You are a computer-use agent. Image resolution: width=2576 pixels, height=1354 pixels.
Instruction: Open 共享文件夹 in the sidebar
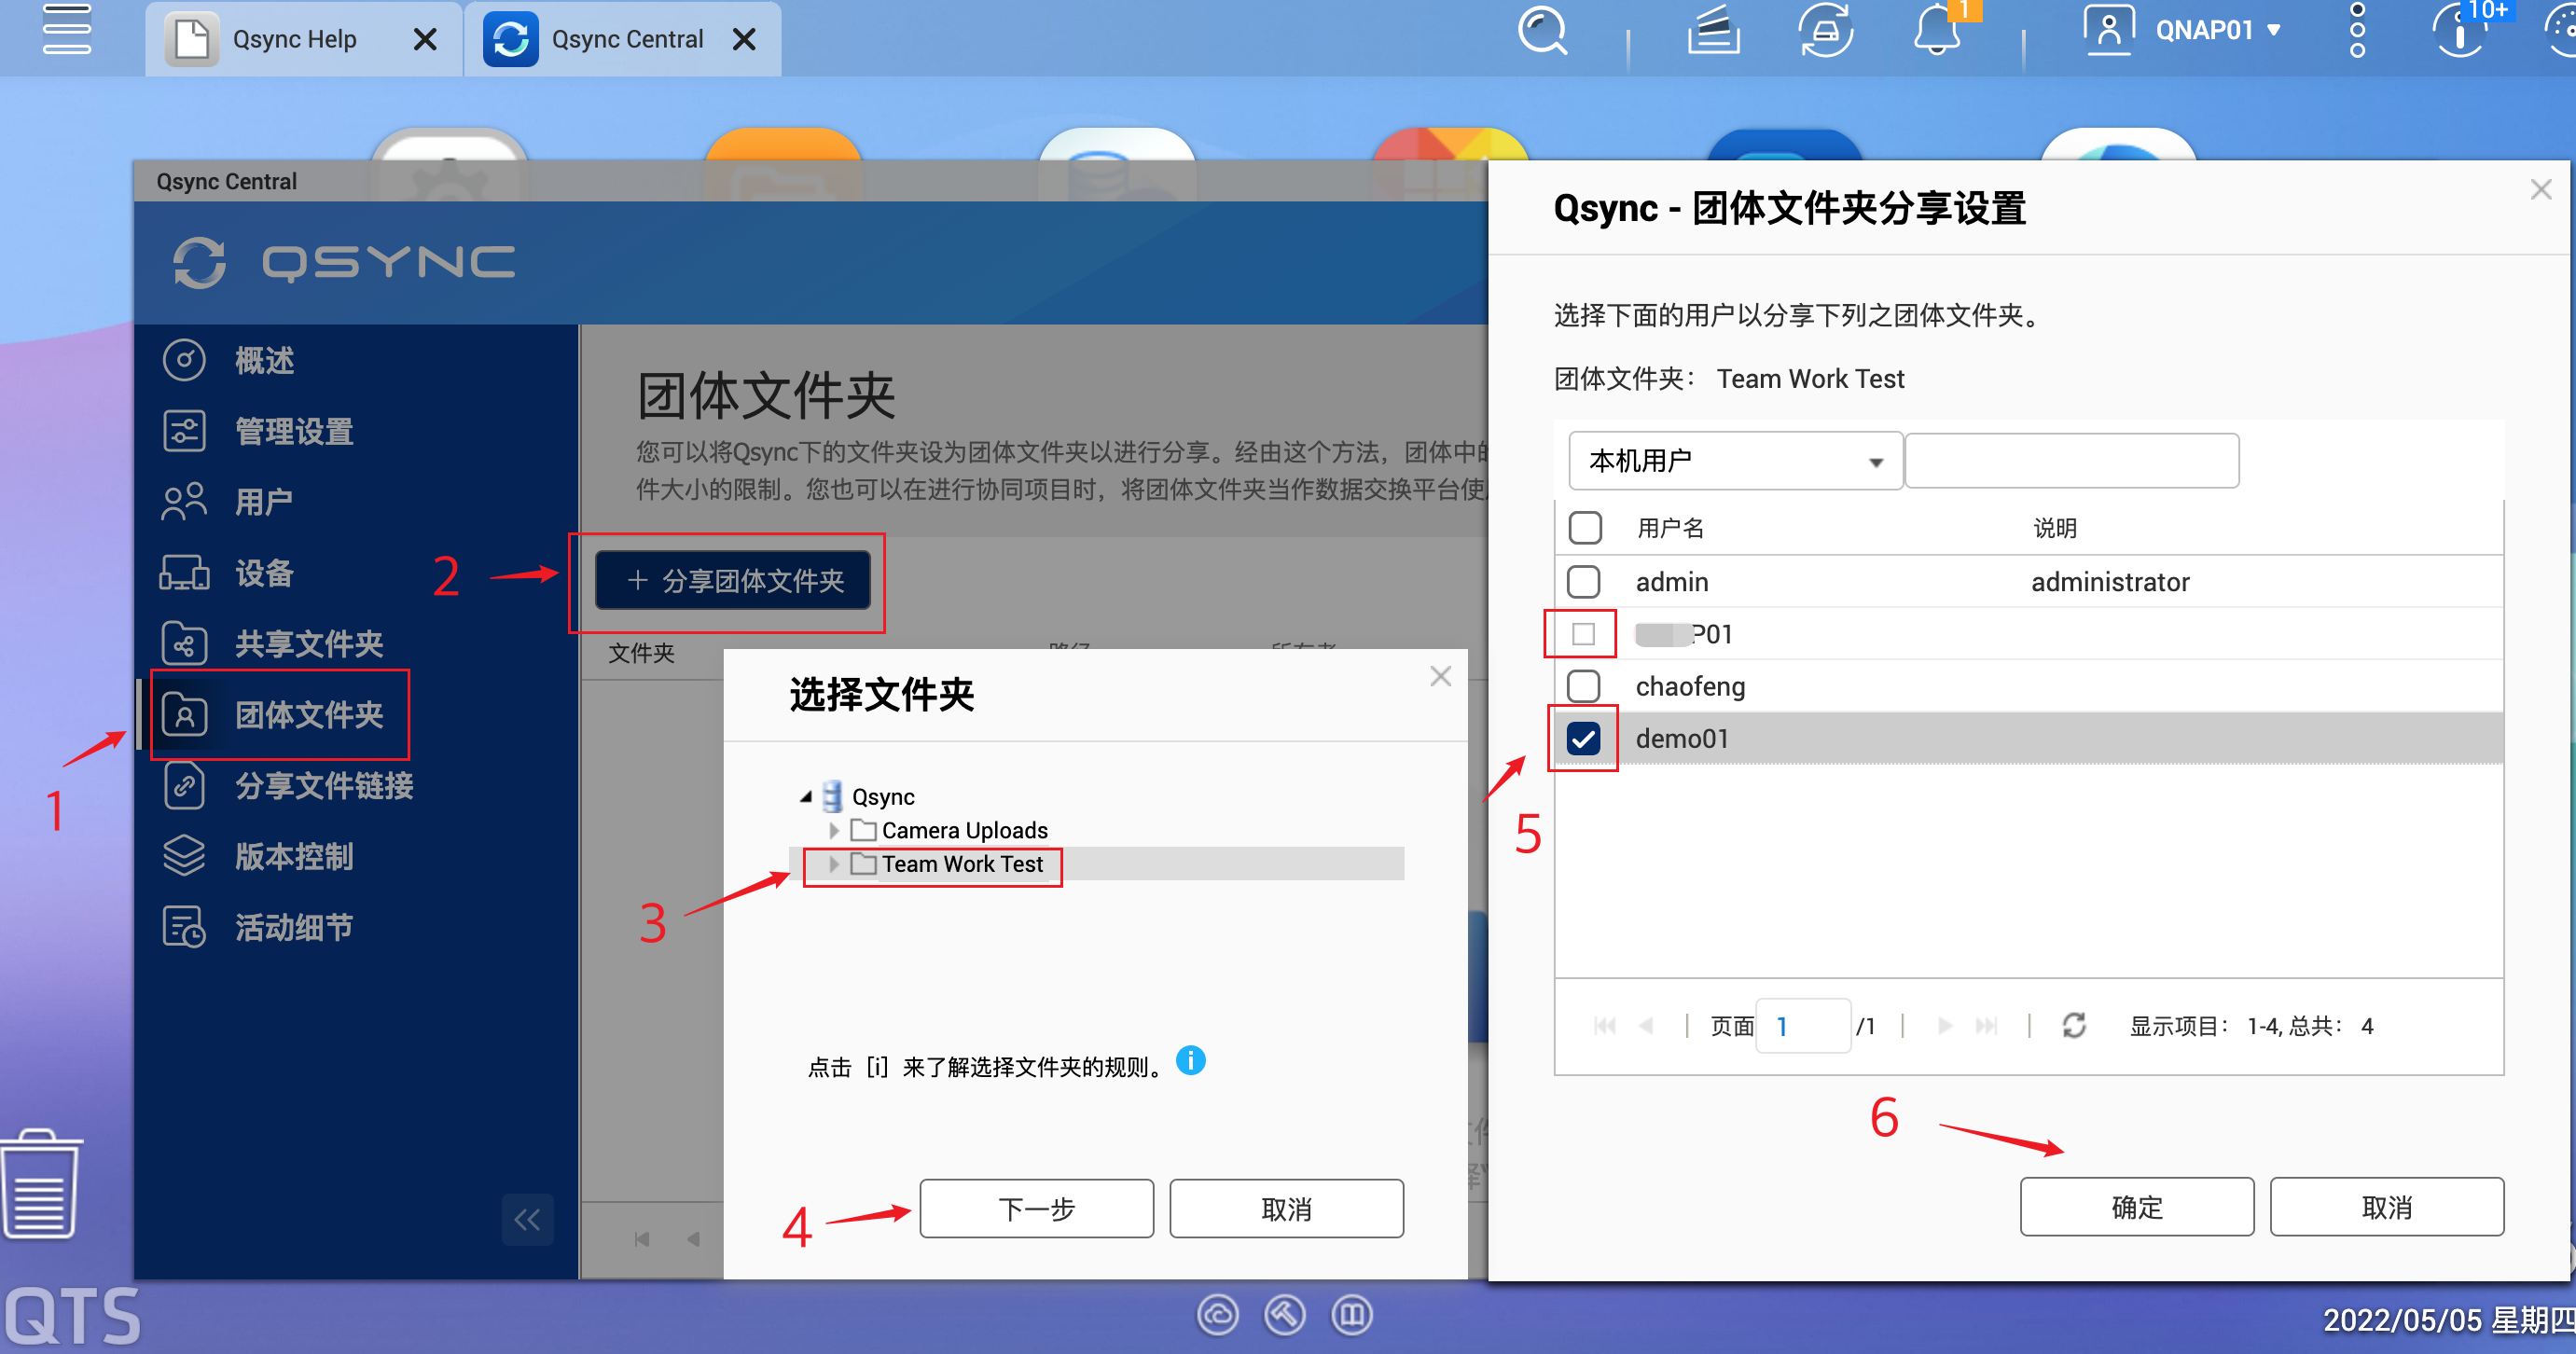click(310, 644)
